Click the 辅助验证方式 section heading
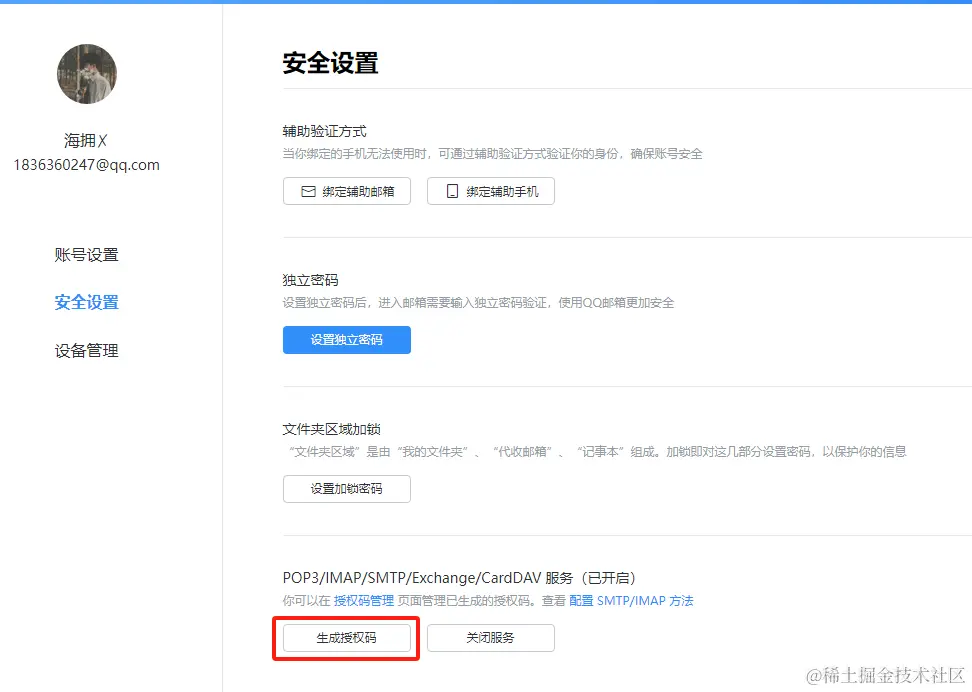This screenshot has height=692, width=972. point(325,129)
